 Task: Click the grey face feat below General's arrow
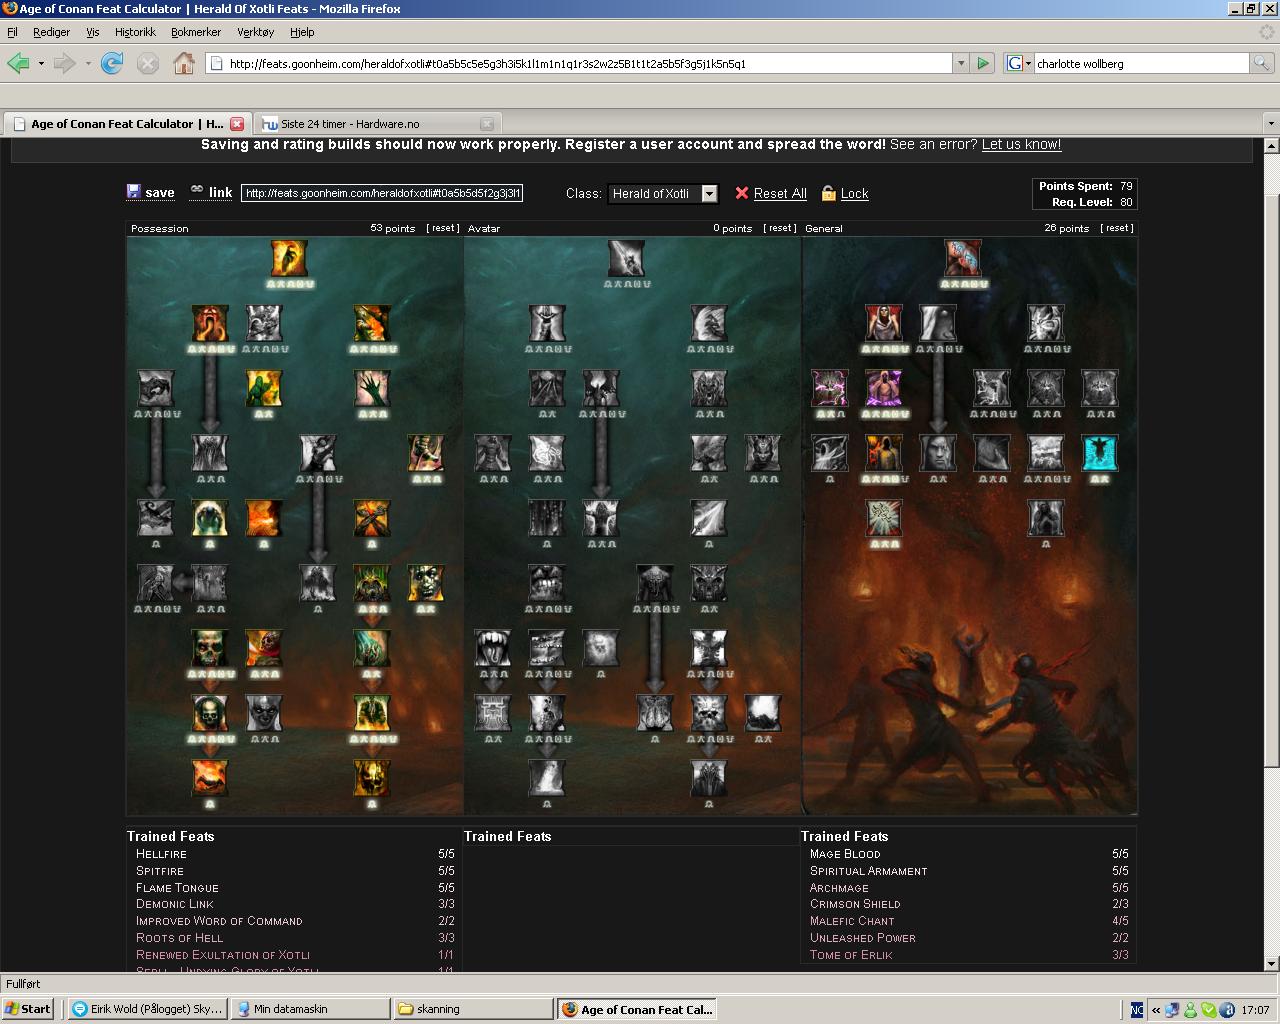tap(938, 453)
